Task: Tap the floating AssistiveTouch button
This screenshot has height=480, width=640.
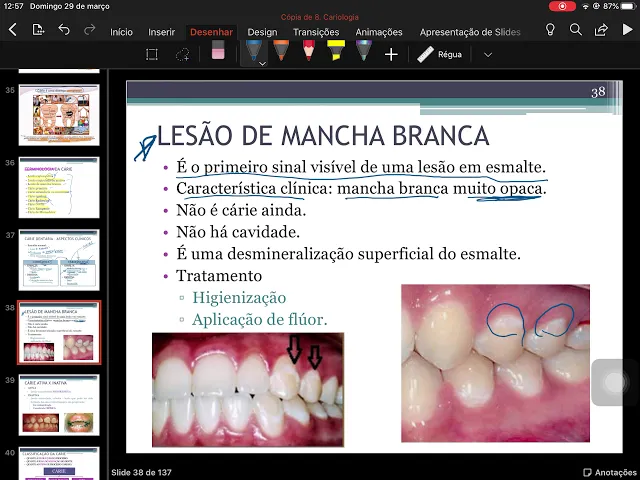Action: pos(615,382)
